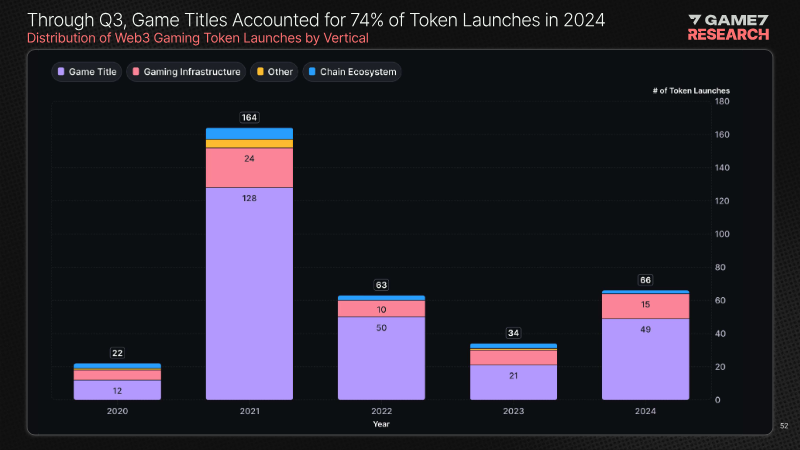Select the 2024 Gaming Infrastructure segment labeled 15
Image resolution: width=800 pixels, height=450 pixels.
coord(645,306)
